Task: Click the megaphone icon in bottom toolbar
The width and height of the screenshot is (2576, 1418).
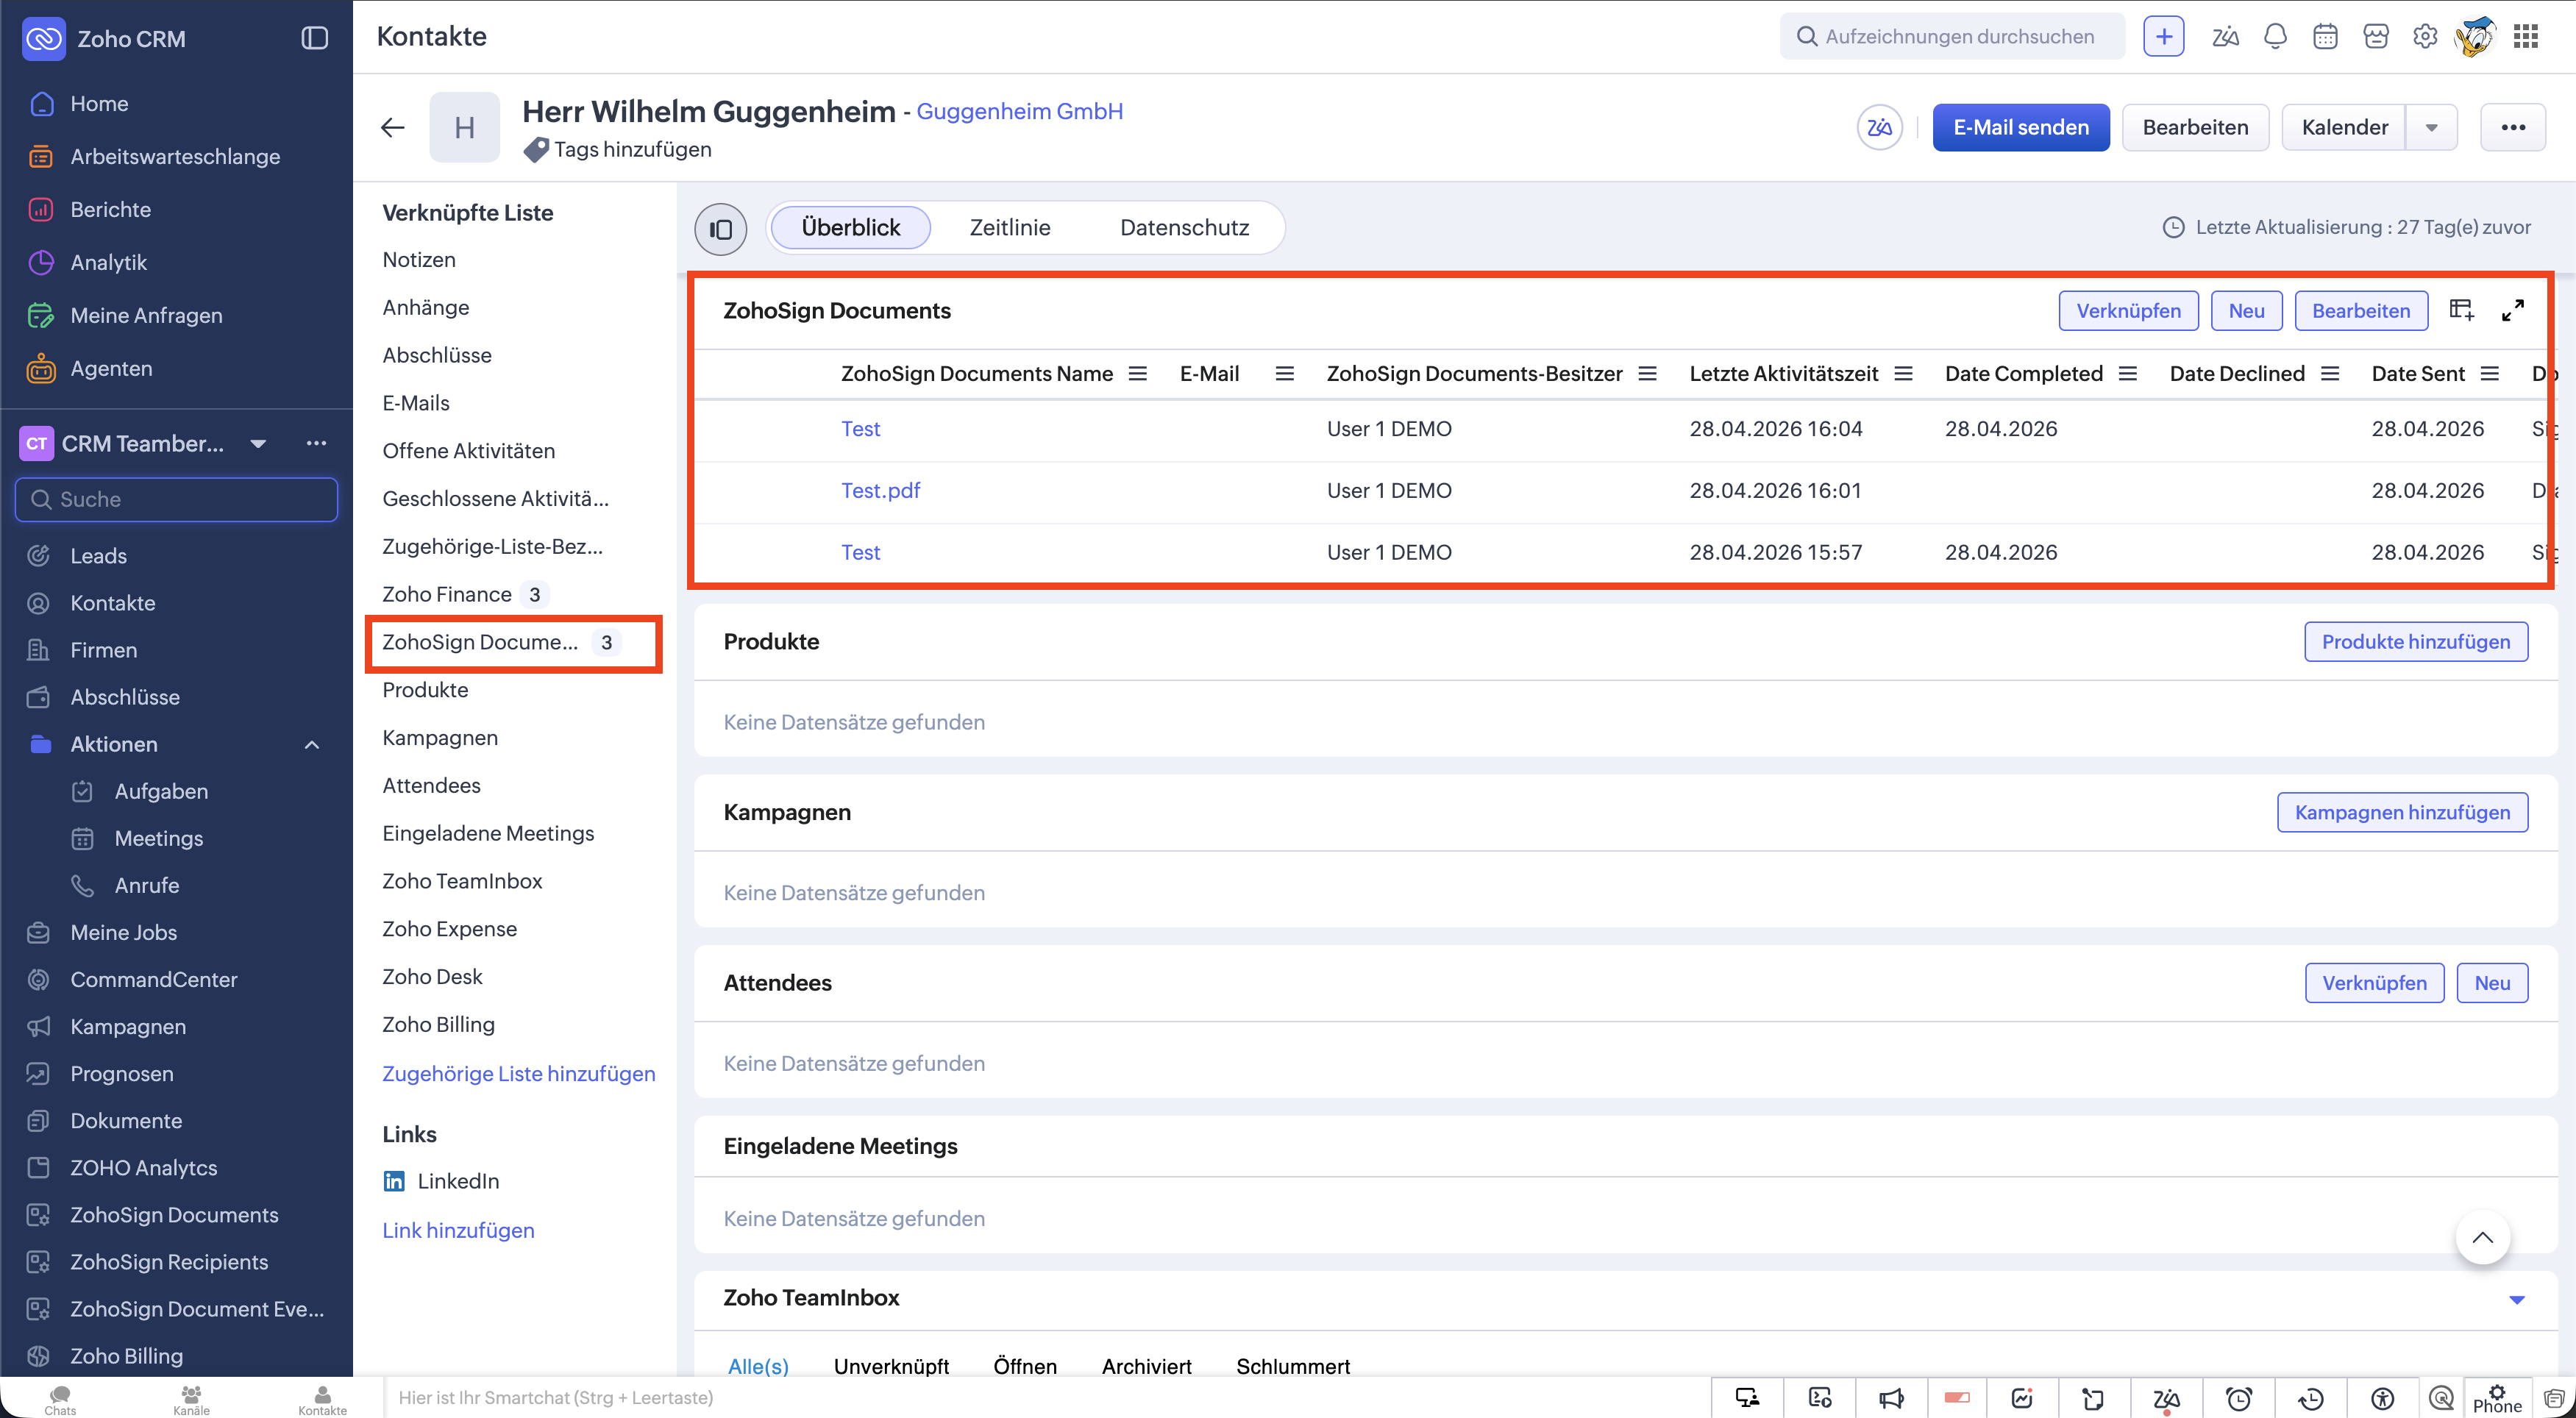Action: click(x=1891, y=1398)
